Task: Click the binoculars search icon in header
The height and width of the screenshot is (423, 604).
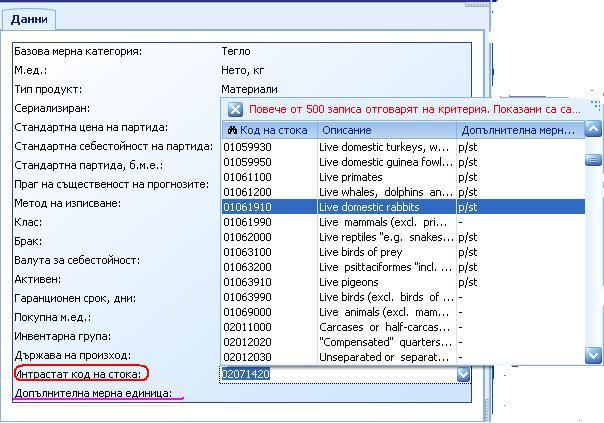Action: pyautogui.click(x=232, y=130)
